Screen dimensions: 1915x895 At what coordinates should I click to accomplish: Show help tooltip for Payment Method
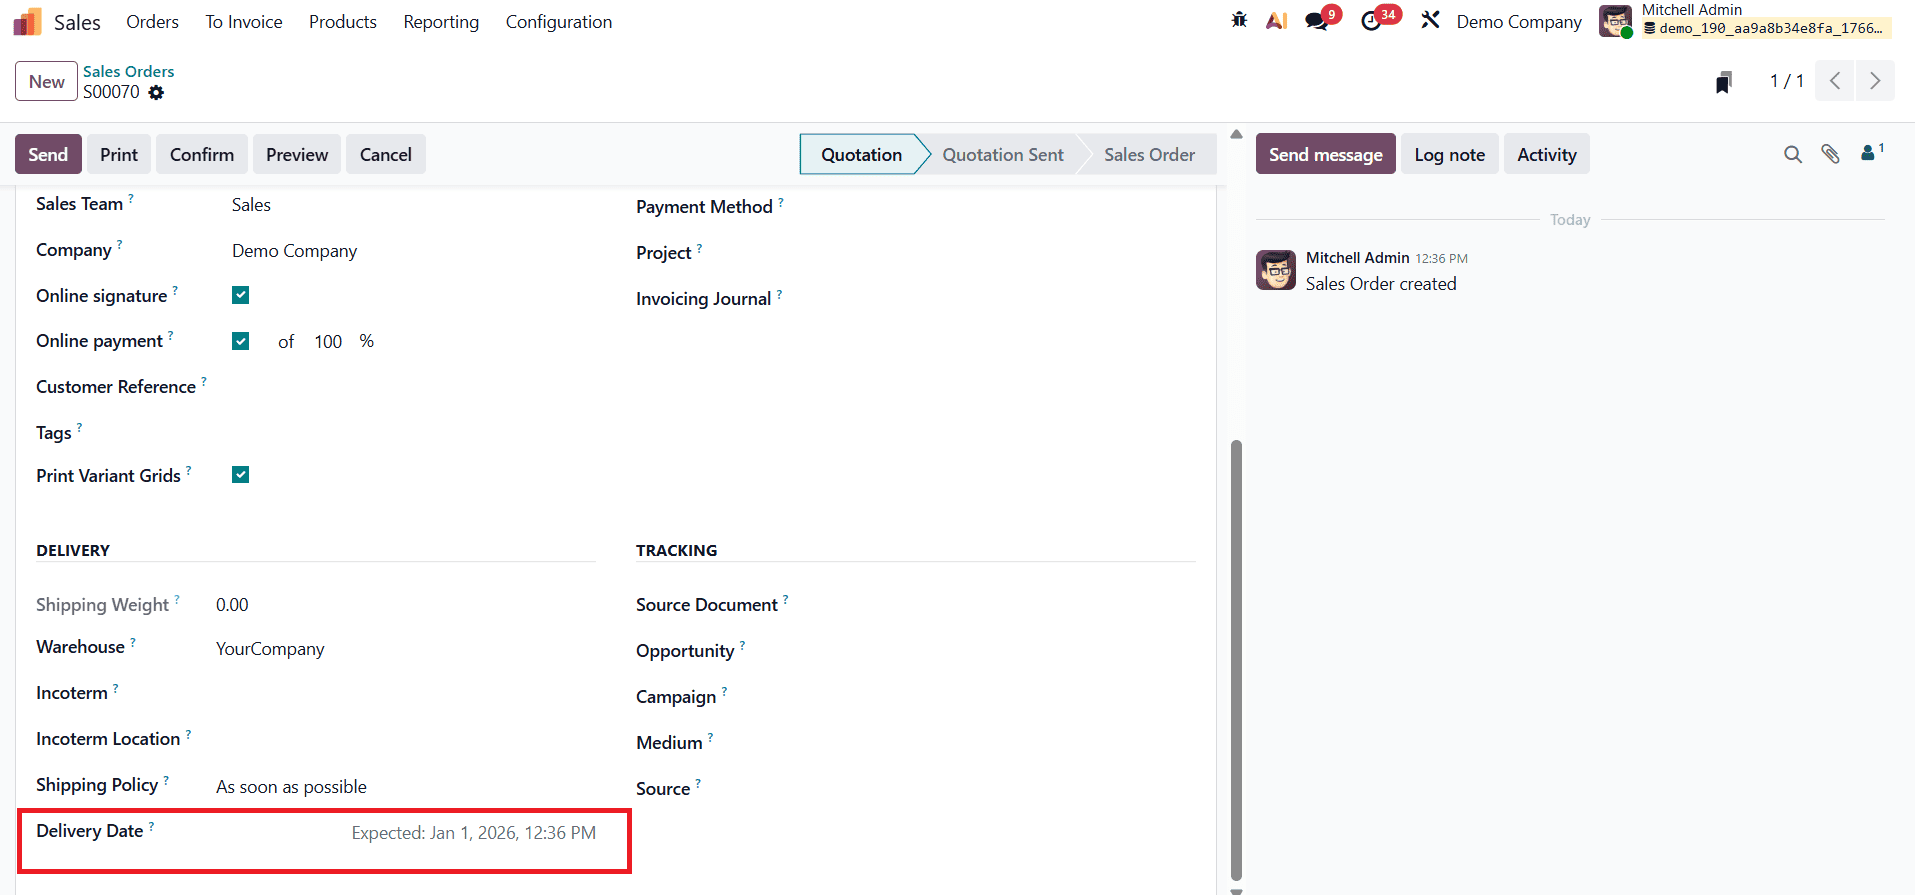[x=781, y=201]
